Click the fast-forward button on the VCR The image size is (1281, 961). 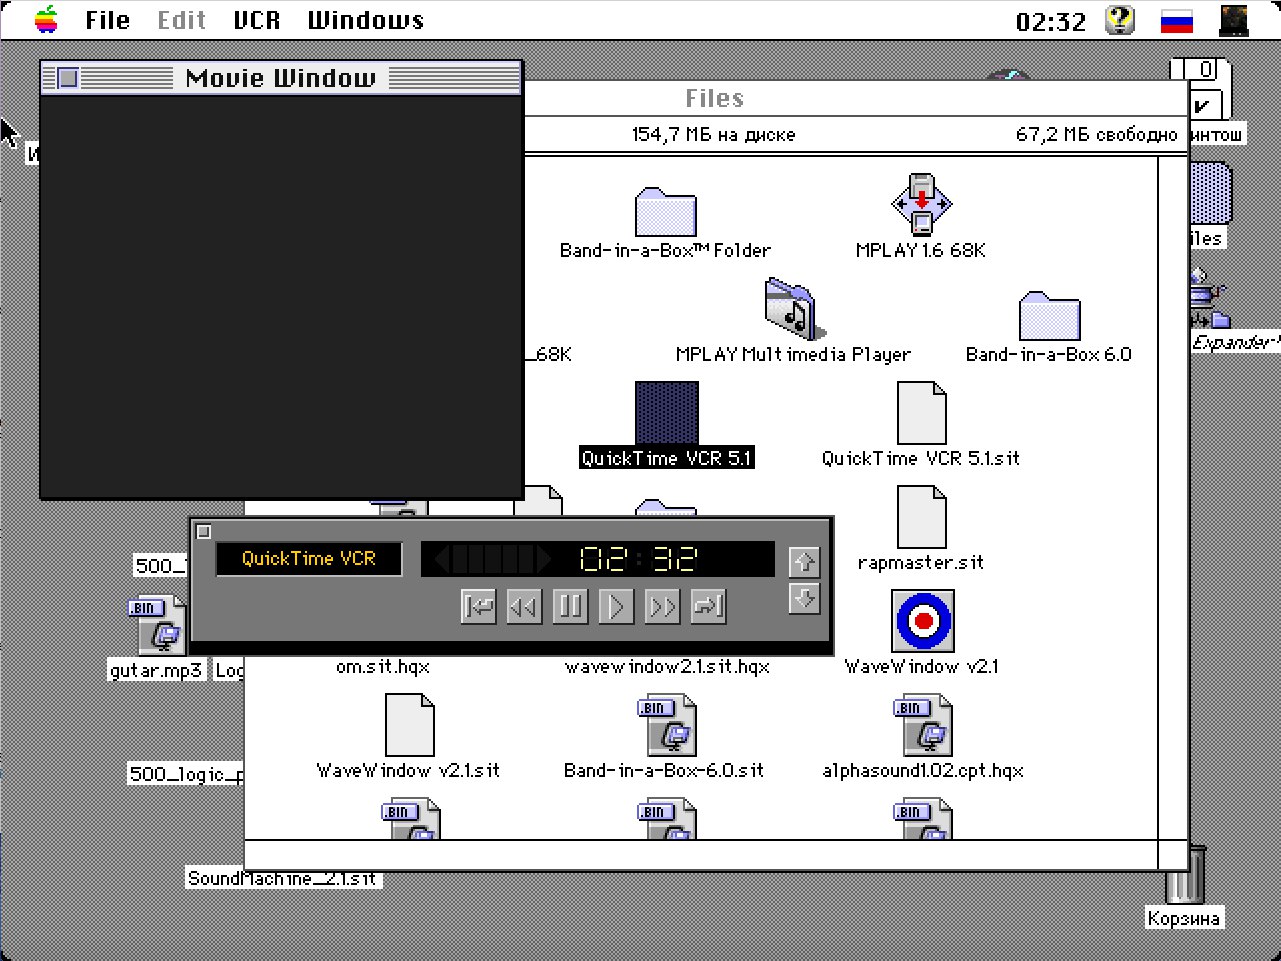coord(662,606)
